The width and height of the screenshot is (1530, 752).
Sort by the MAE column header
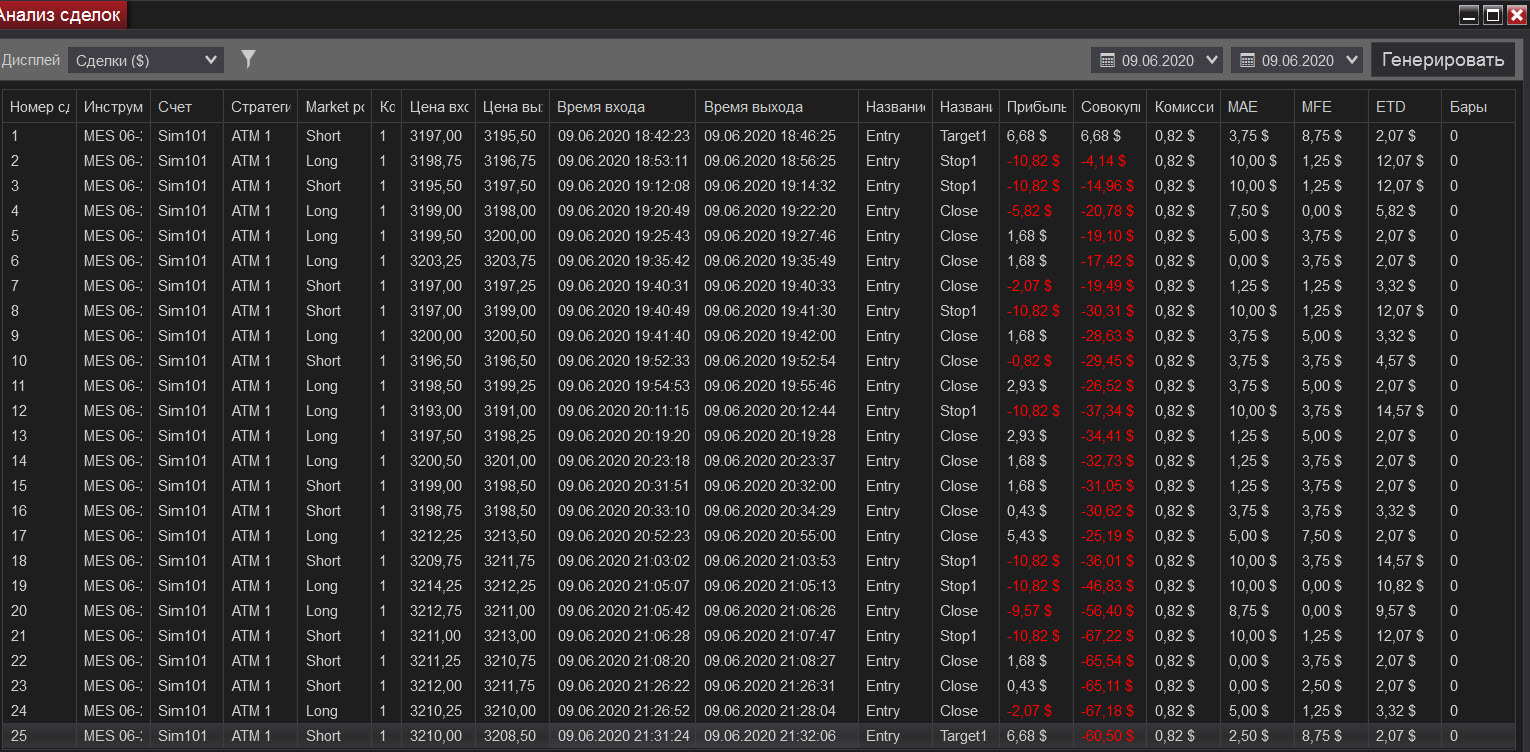point(1257,107)
